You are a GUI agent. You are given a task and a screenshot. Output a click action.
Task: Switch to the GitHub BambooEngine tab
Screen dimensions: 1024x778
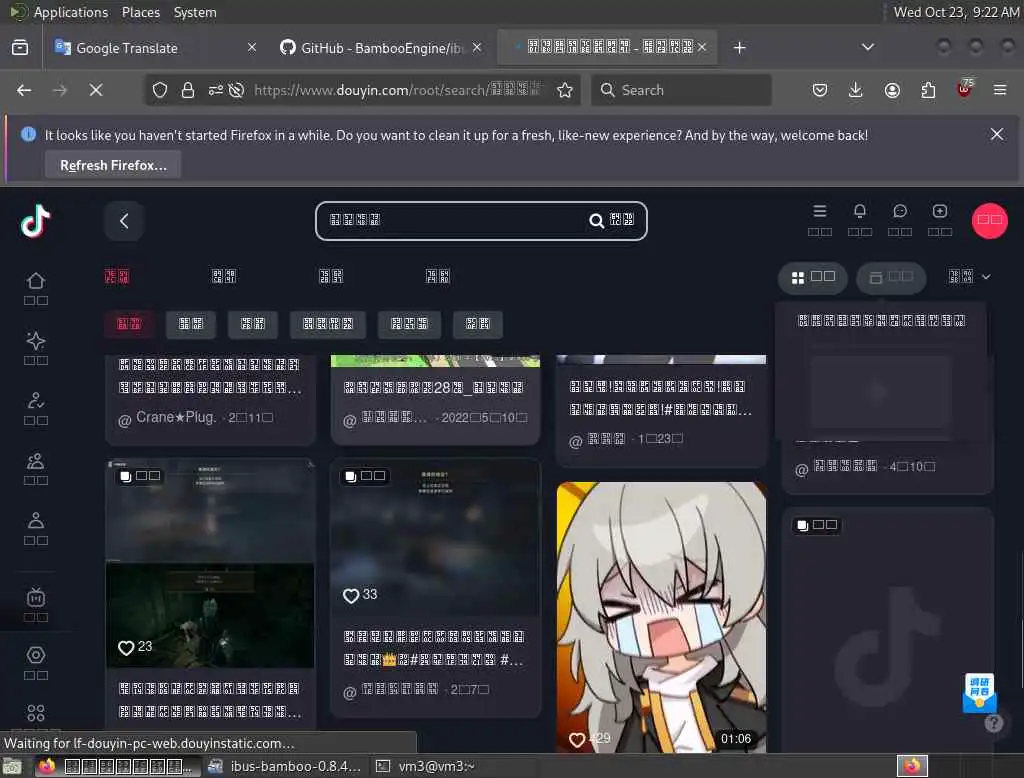tap(381, 48)
